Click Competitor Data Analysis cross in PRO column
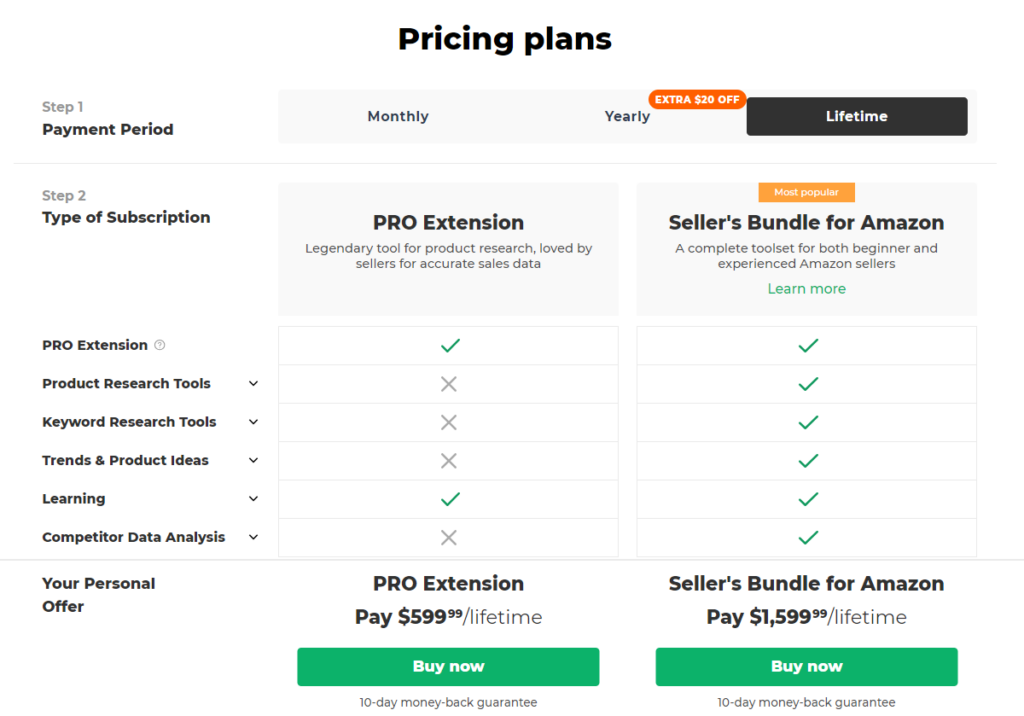1024x716 pixels. (x=449, y=538)
